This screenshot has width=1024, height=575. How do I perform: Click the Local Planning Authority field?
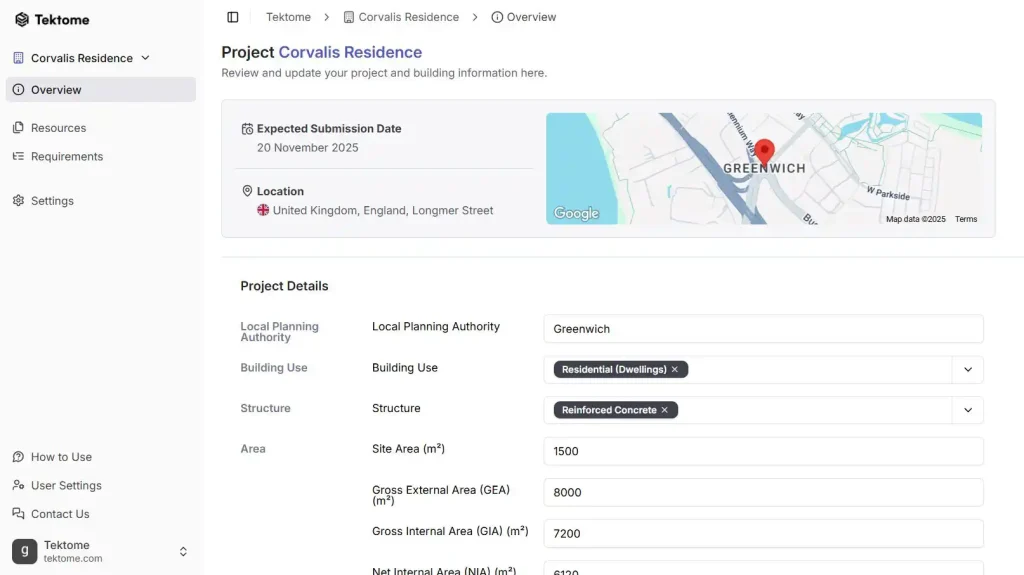(763, 329)
